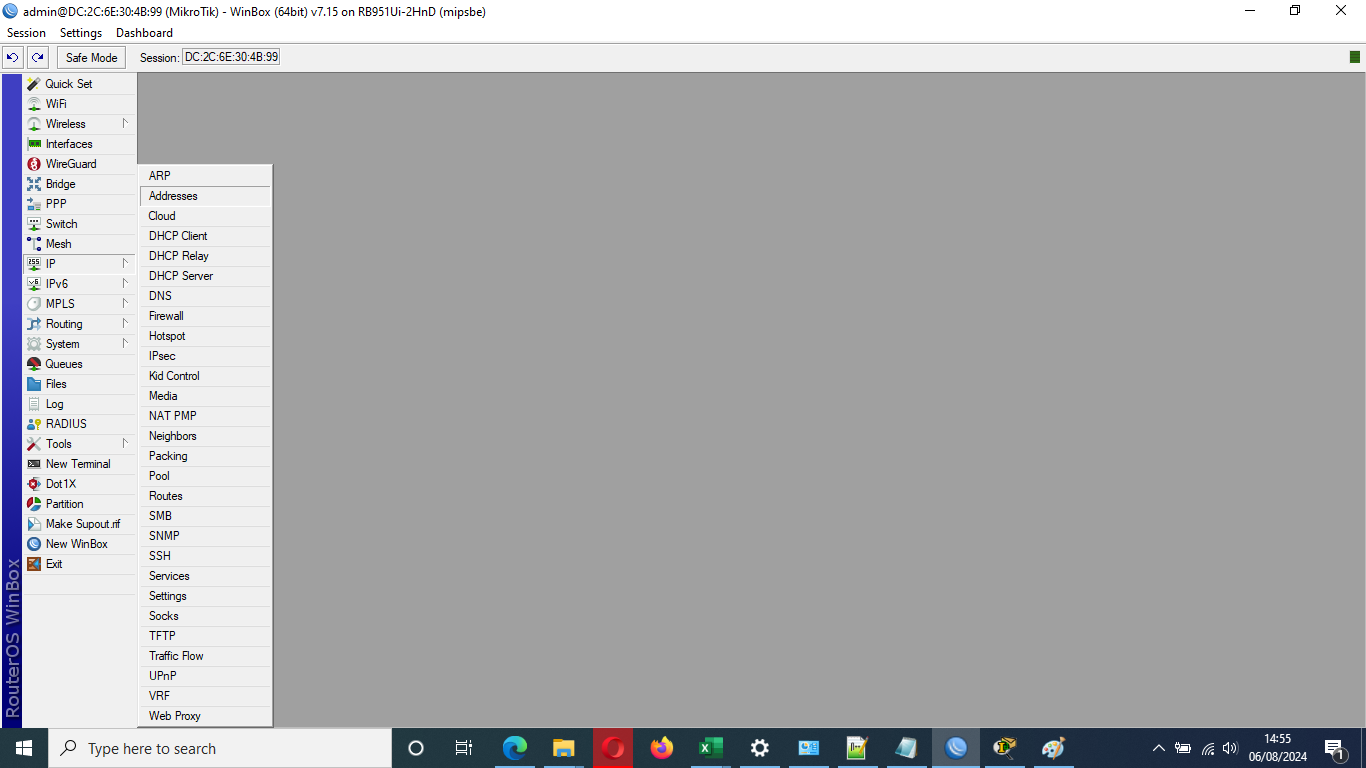
Task: Click the Exit icon in sidebar
Action: click(34, 564)
